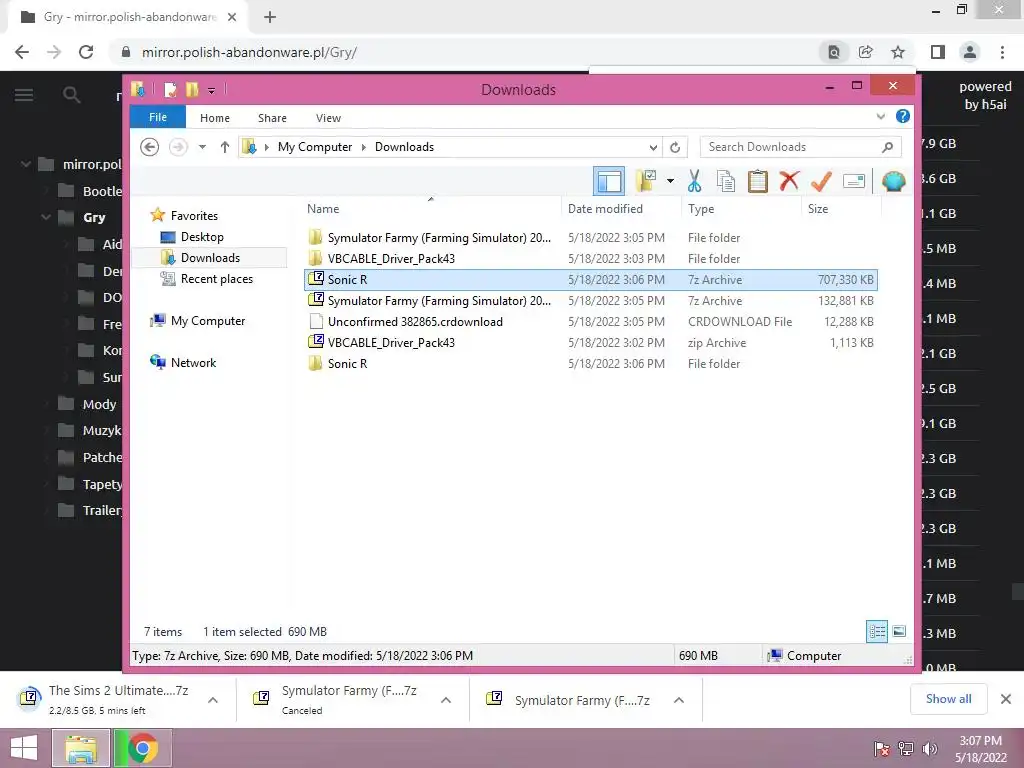Click the orange checkmark Properties icon
The image size is (1024, 768).
(821, 181)
